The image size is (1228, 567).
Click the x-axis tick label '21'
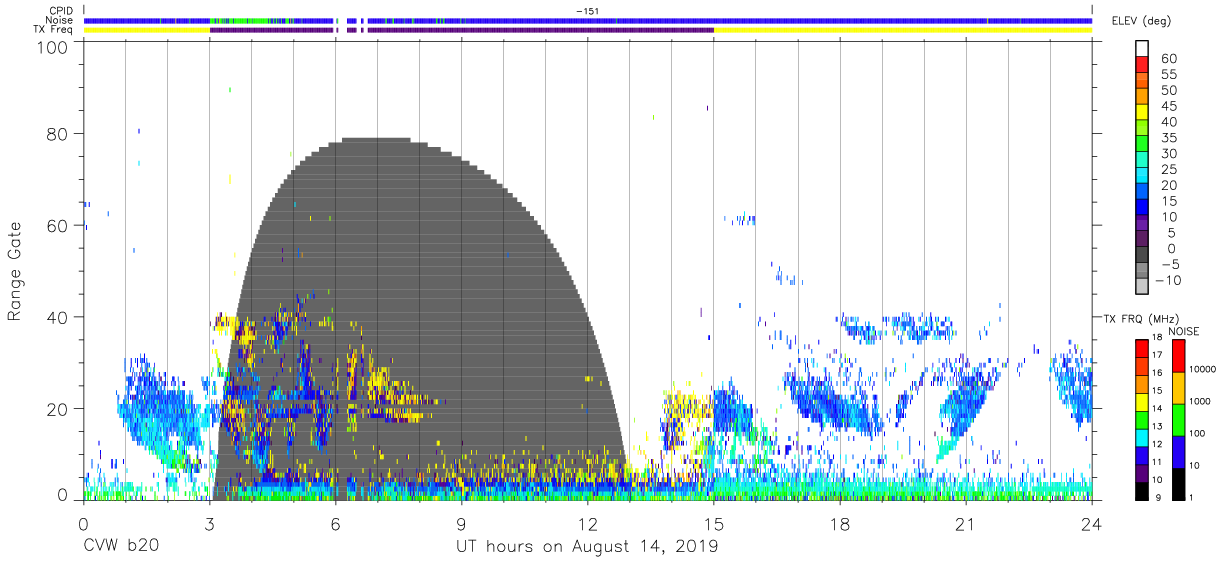point(966,524)
